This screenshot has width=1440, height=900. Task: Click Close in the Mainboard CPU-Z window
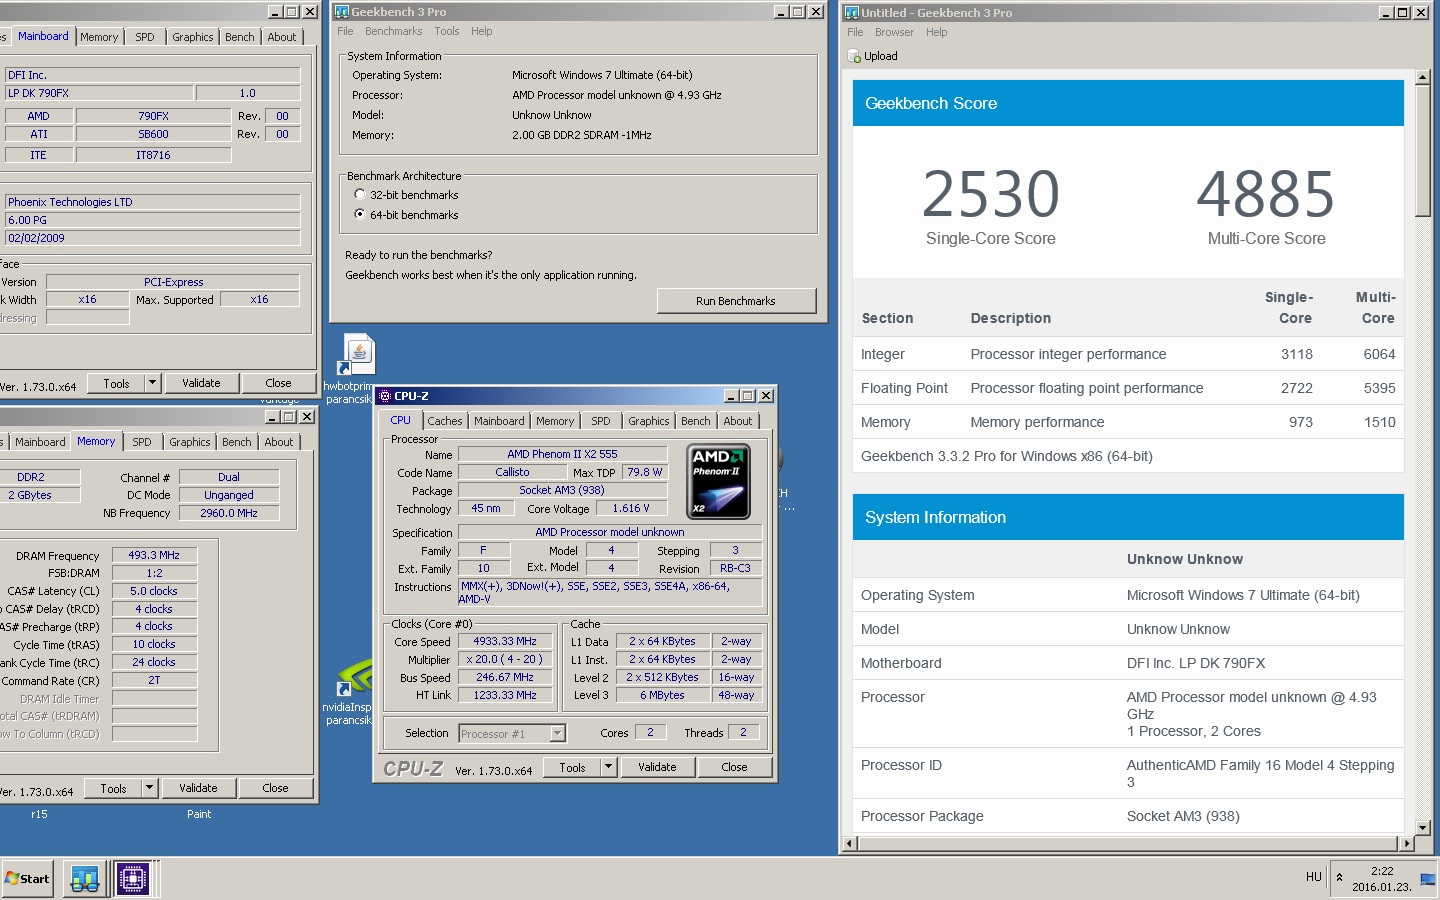point(278,383)
